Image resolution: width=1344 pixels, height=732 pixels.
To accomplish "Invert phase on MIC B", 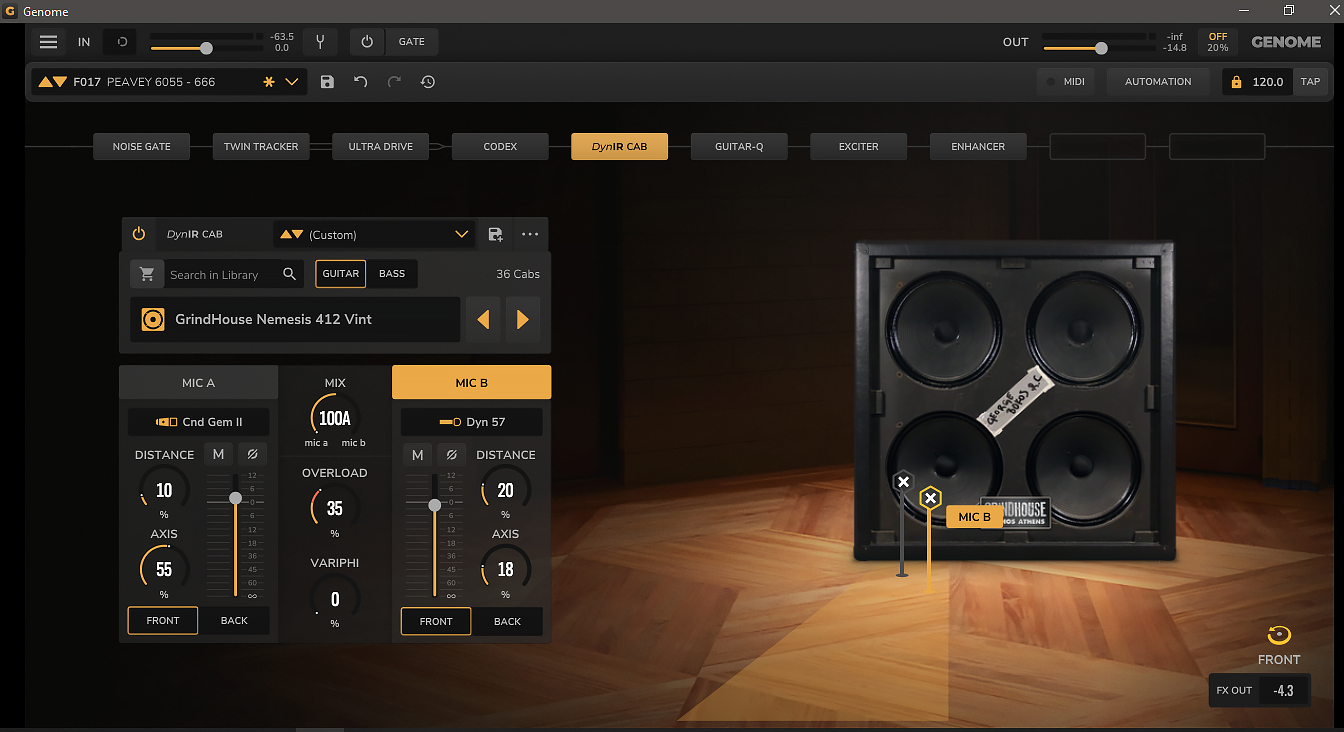I will click(x=451, y=455).
